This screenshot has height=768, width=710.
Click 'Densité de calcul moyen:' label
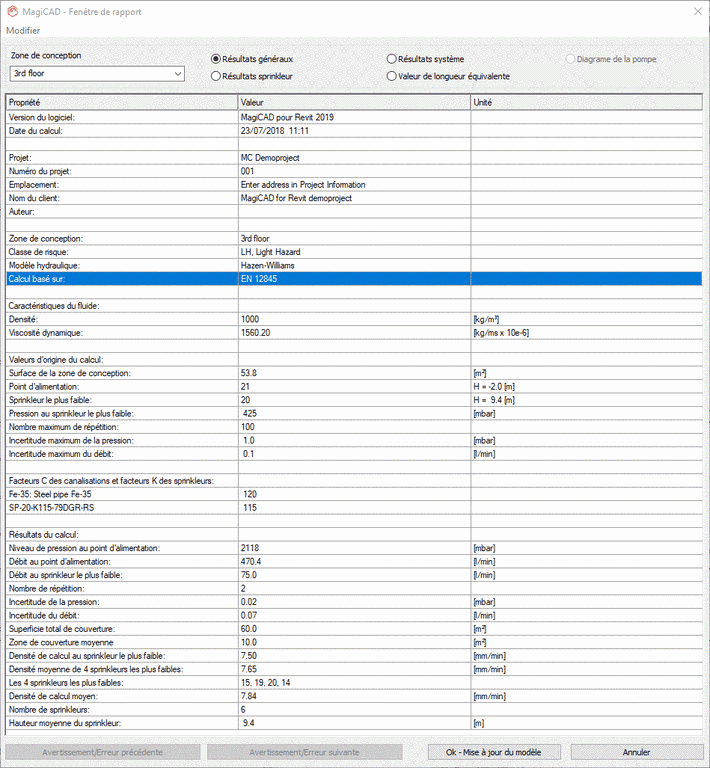[53, 696]
